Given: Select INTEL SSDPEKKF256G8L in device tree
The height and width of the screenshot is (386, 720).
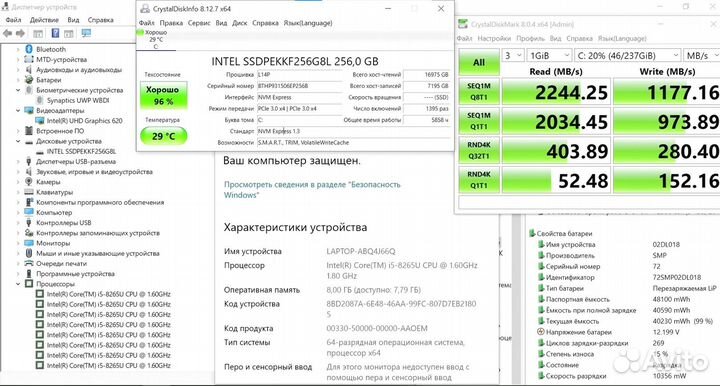Looking at the screenshot, I should pos(81,151).
